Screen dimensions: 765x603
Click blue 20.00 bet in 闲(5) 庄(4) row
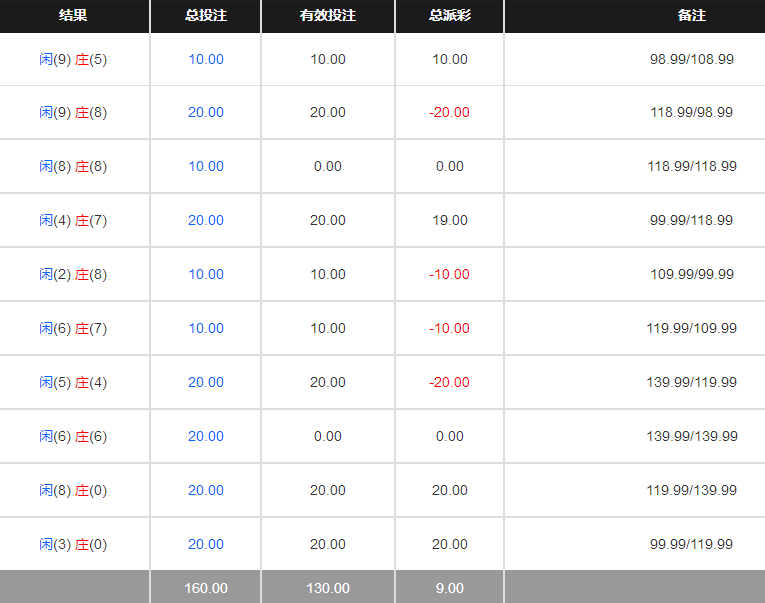click(206, 382)
